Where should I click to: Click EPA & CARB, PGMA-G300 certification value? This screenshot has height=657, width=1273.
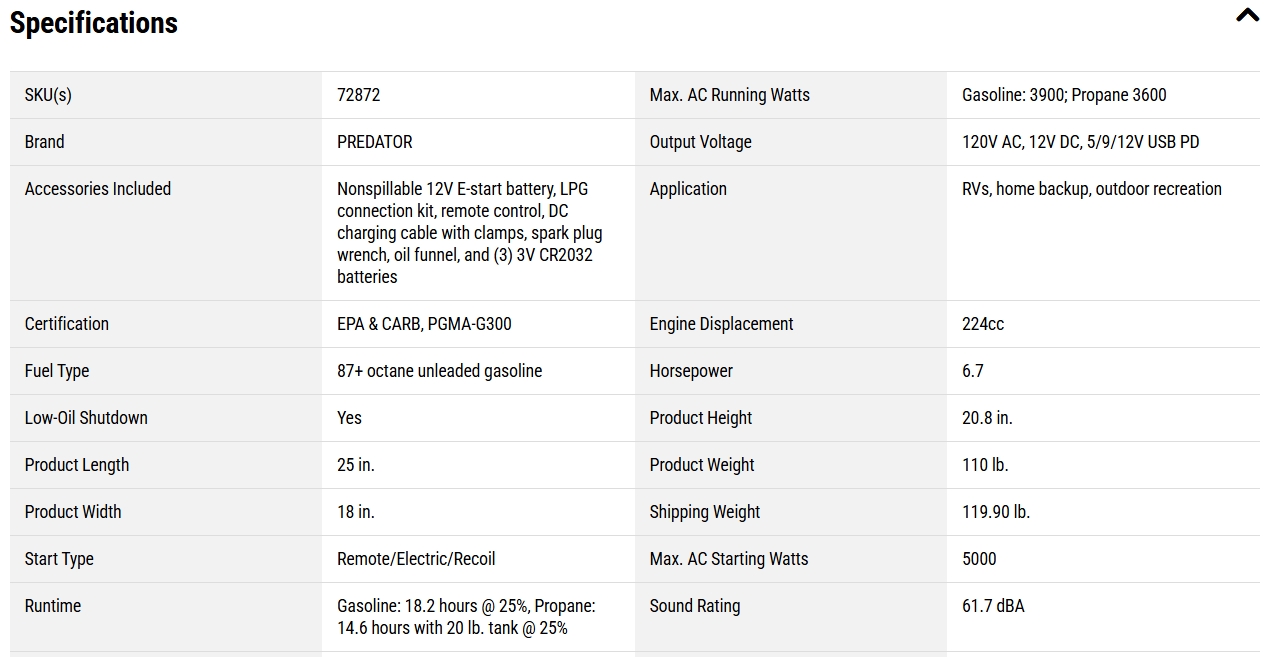click(x=424, y=324)
